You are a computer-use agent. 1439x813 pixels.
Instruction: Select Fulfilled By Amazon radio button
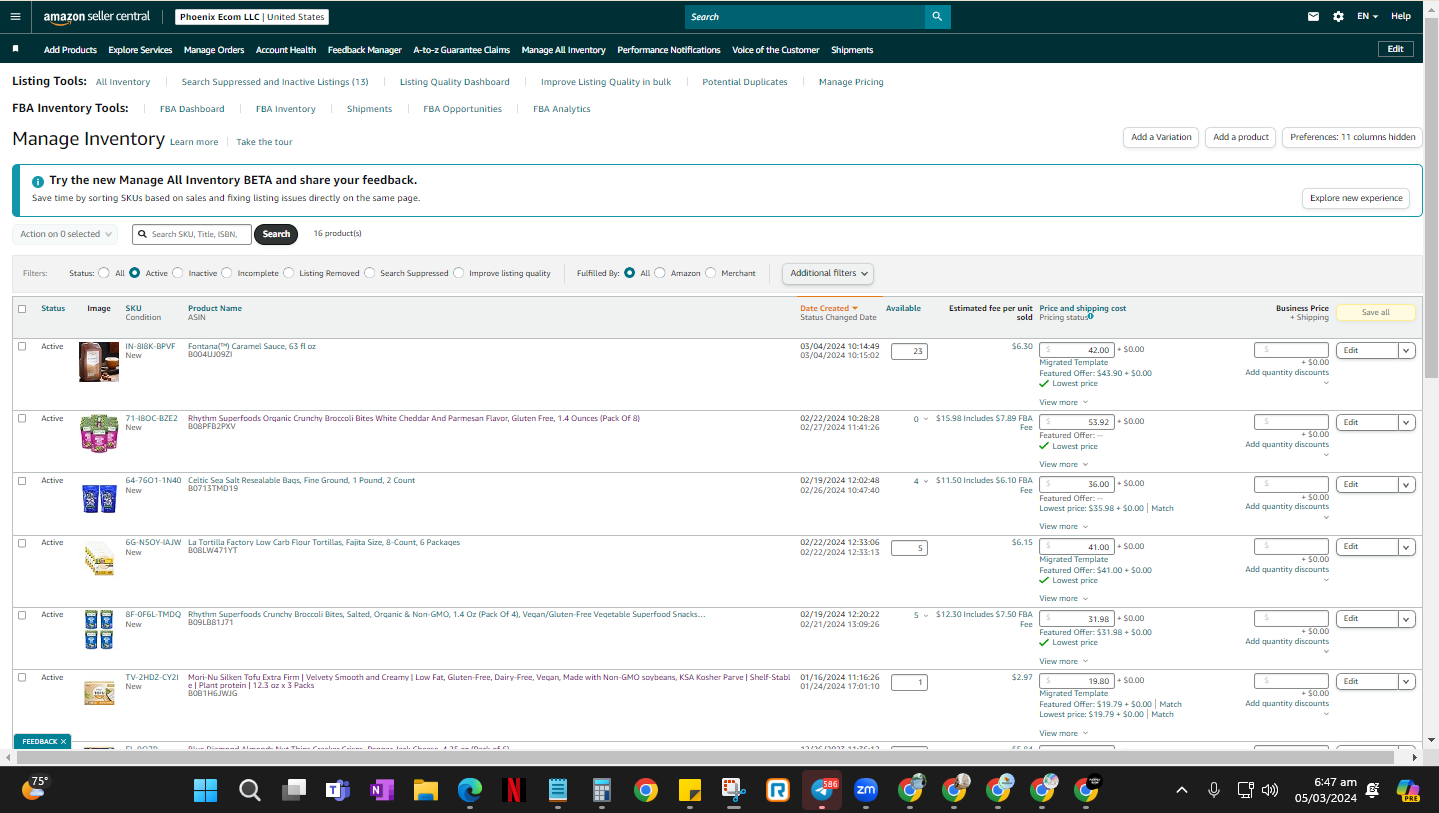(660, 272)
